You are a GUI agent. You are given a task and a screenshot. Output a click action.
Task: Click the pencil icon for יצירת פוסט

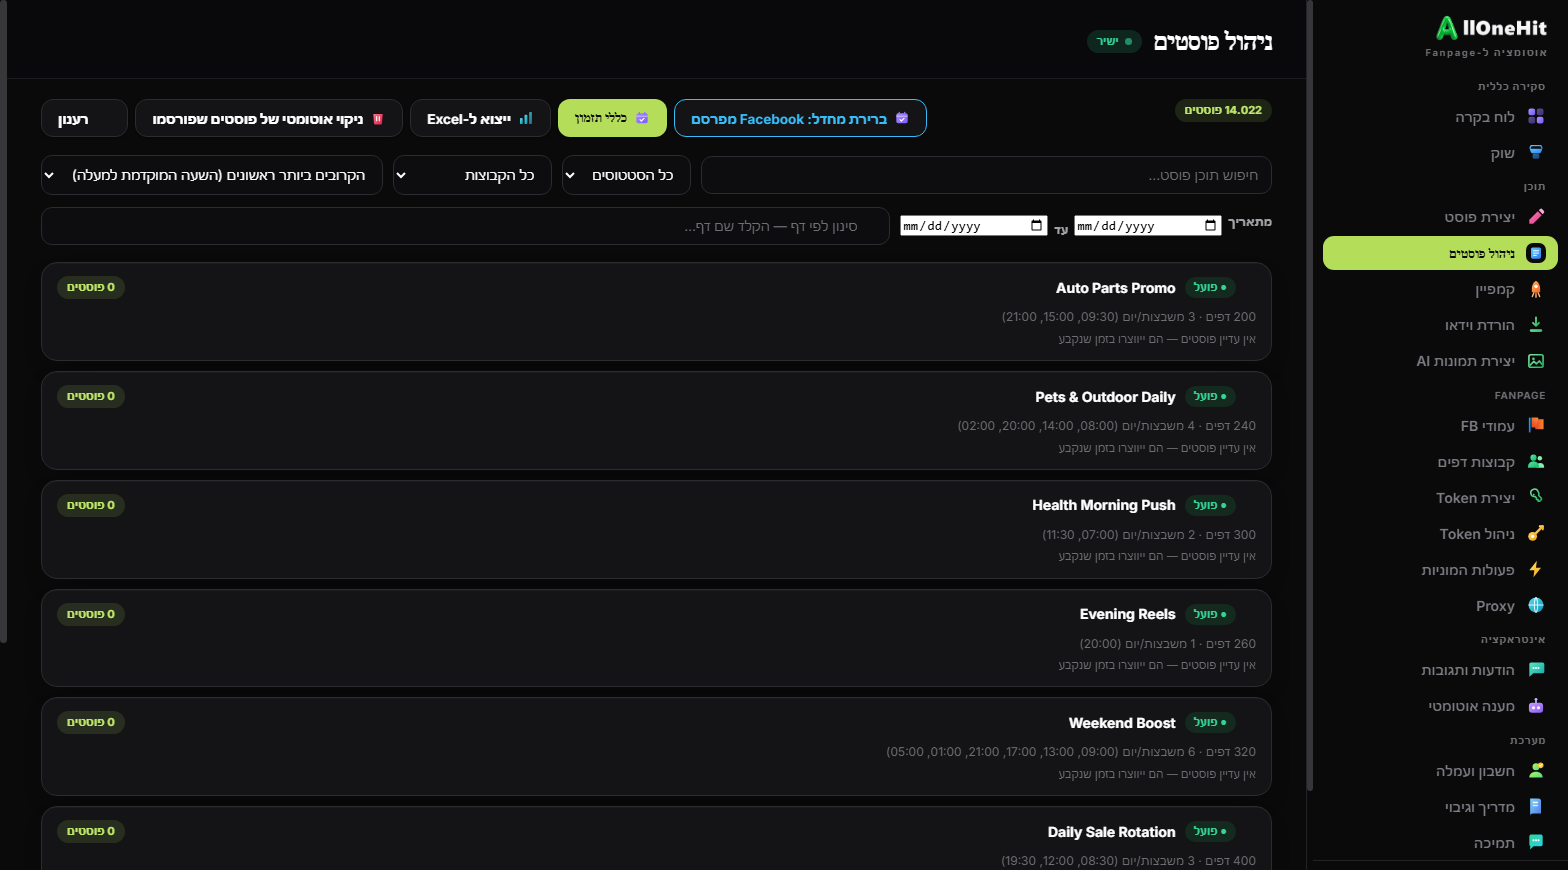(1536, 217)
